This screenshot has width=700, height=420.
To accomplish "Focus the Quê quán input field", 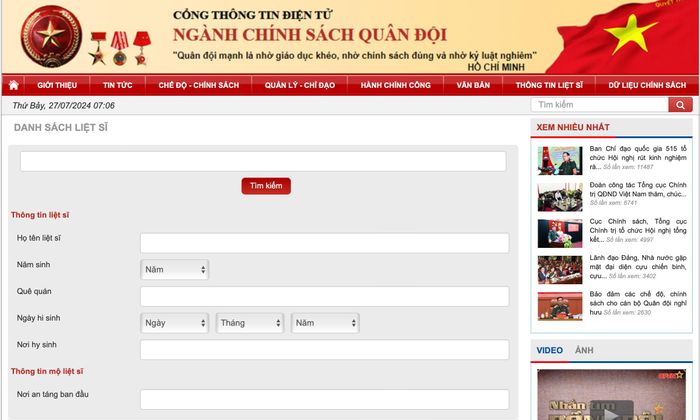I will point(325,296).
